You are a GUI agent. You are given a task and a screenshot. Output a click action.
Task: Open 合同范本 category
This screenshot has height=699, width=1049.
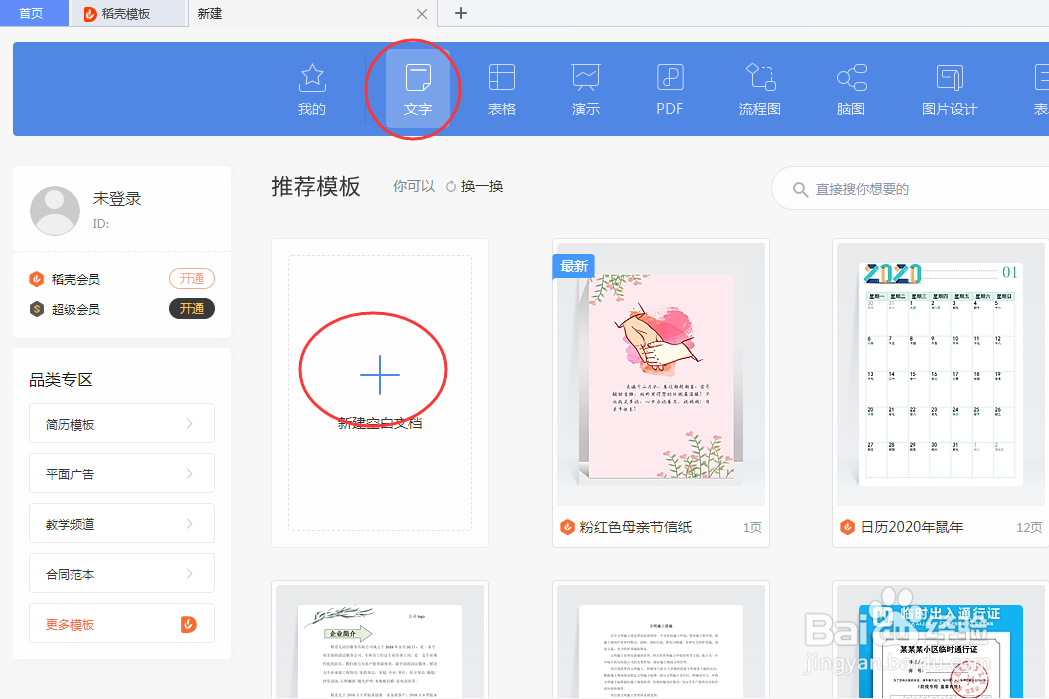122,573
